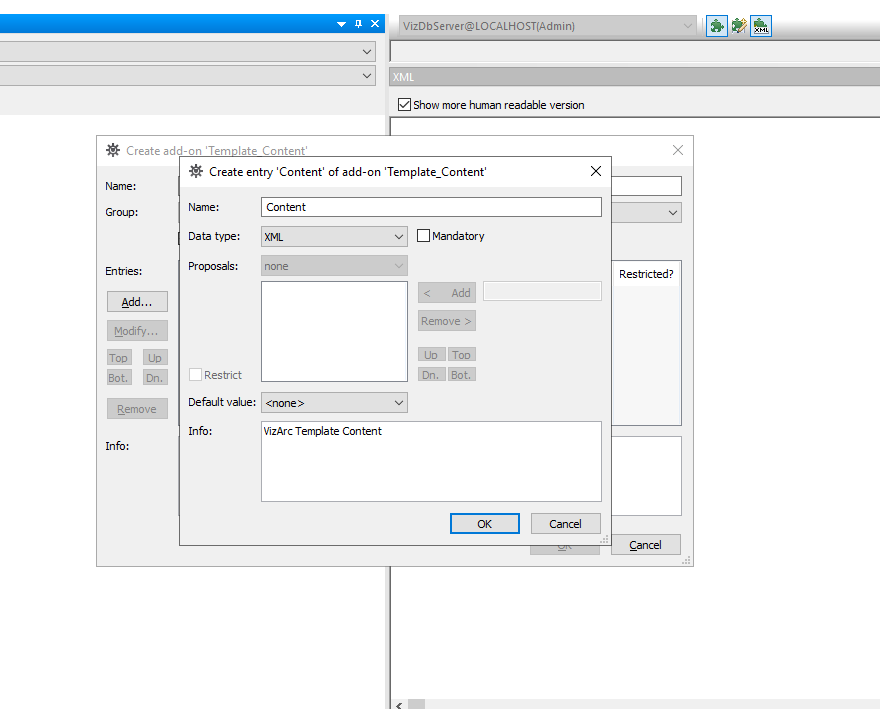Cancel the Create entry dialog
Viewport: 880px width, 709px height.
tap(565, 524)
